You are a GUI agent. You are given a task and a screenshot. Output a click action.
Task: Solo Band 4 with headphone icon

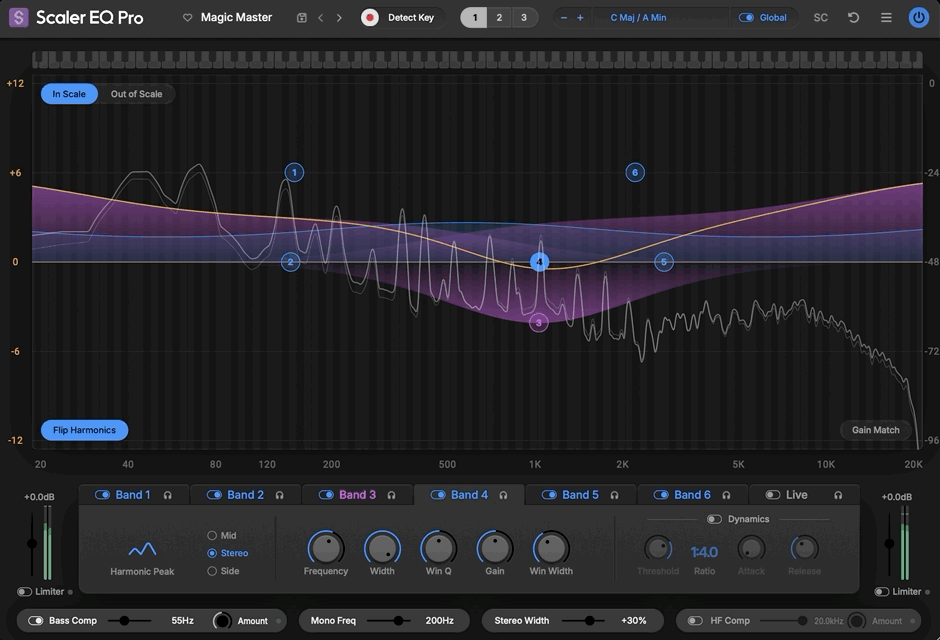coord(504,495)
